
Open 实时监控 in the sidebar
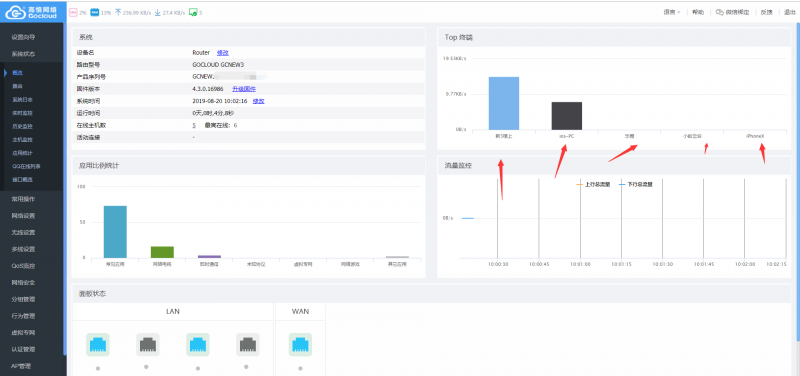point(22,113)
